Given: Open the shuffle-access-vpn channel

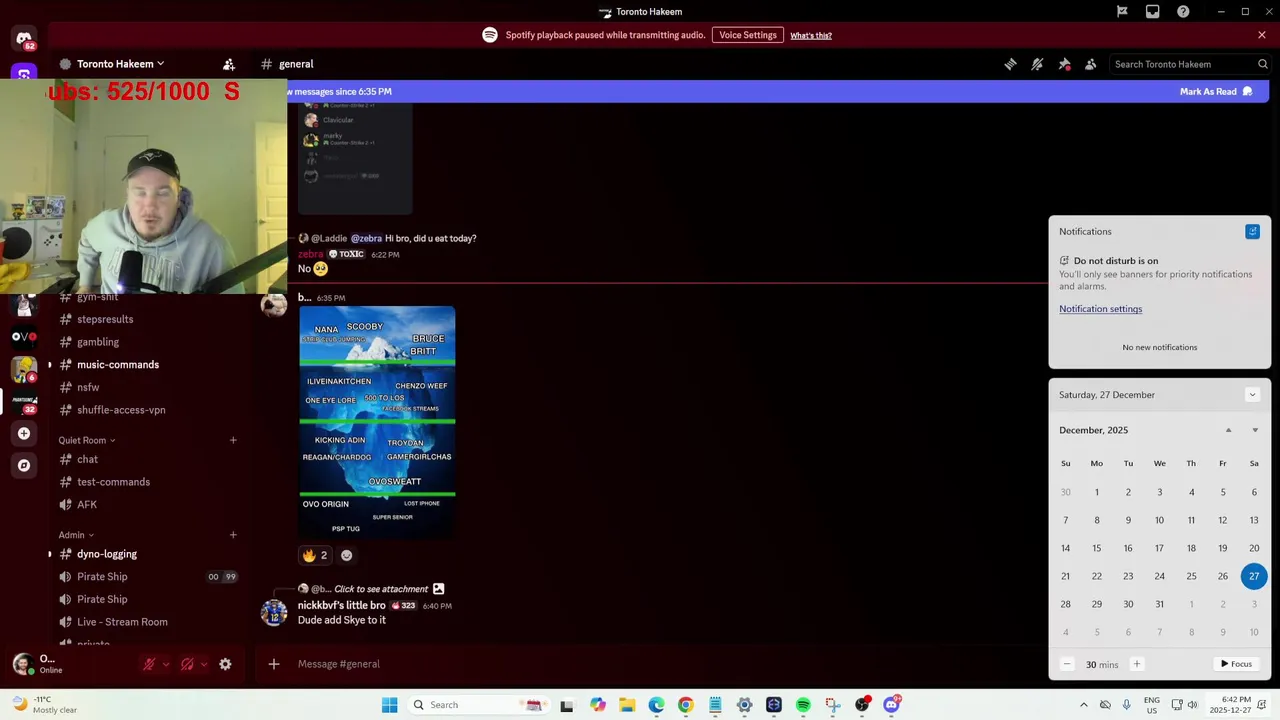Looking at the screenshot, I should point(121,410).
